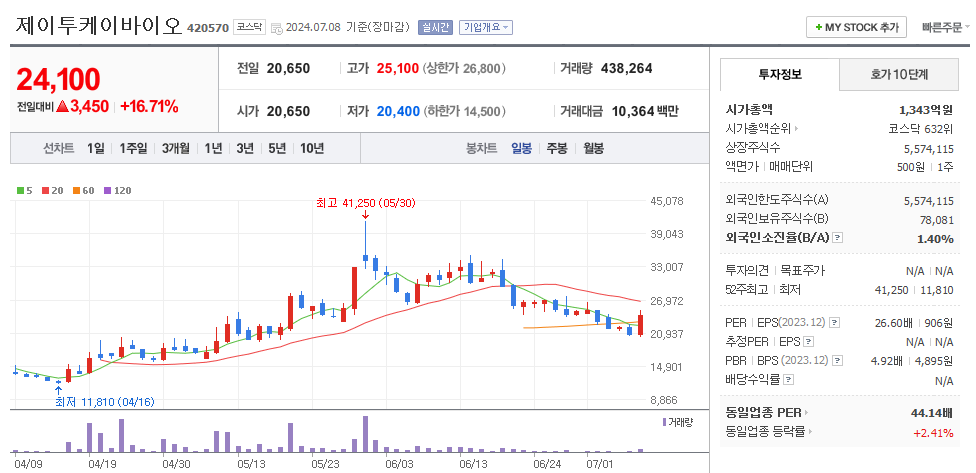Click the 시가총액 value 1,343억원
The width and height of the screenshot is (976, 473).
point(926,110)
